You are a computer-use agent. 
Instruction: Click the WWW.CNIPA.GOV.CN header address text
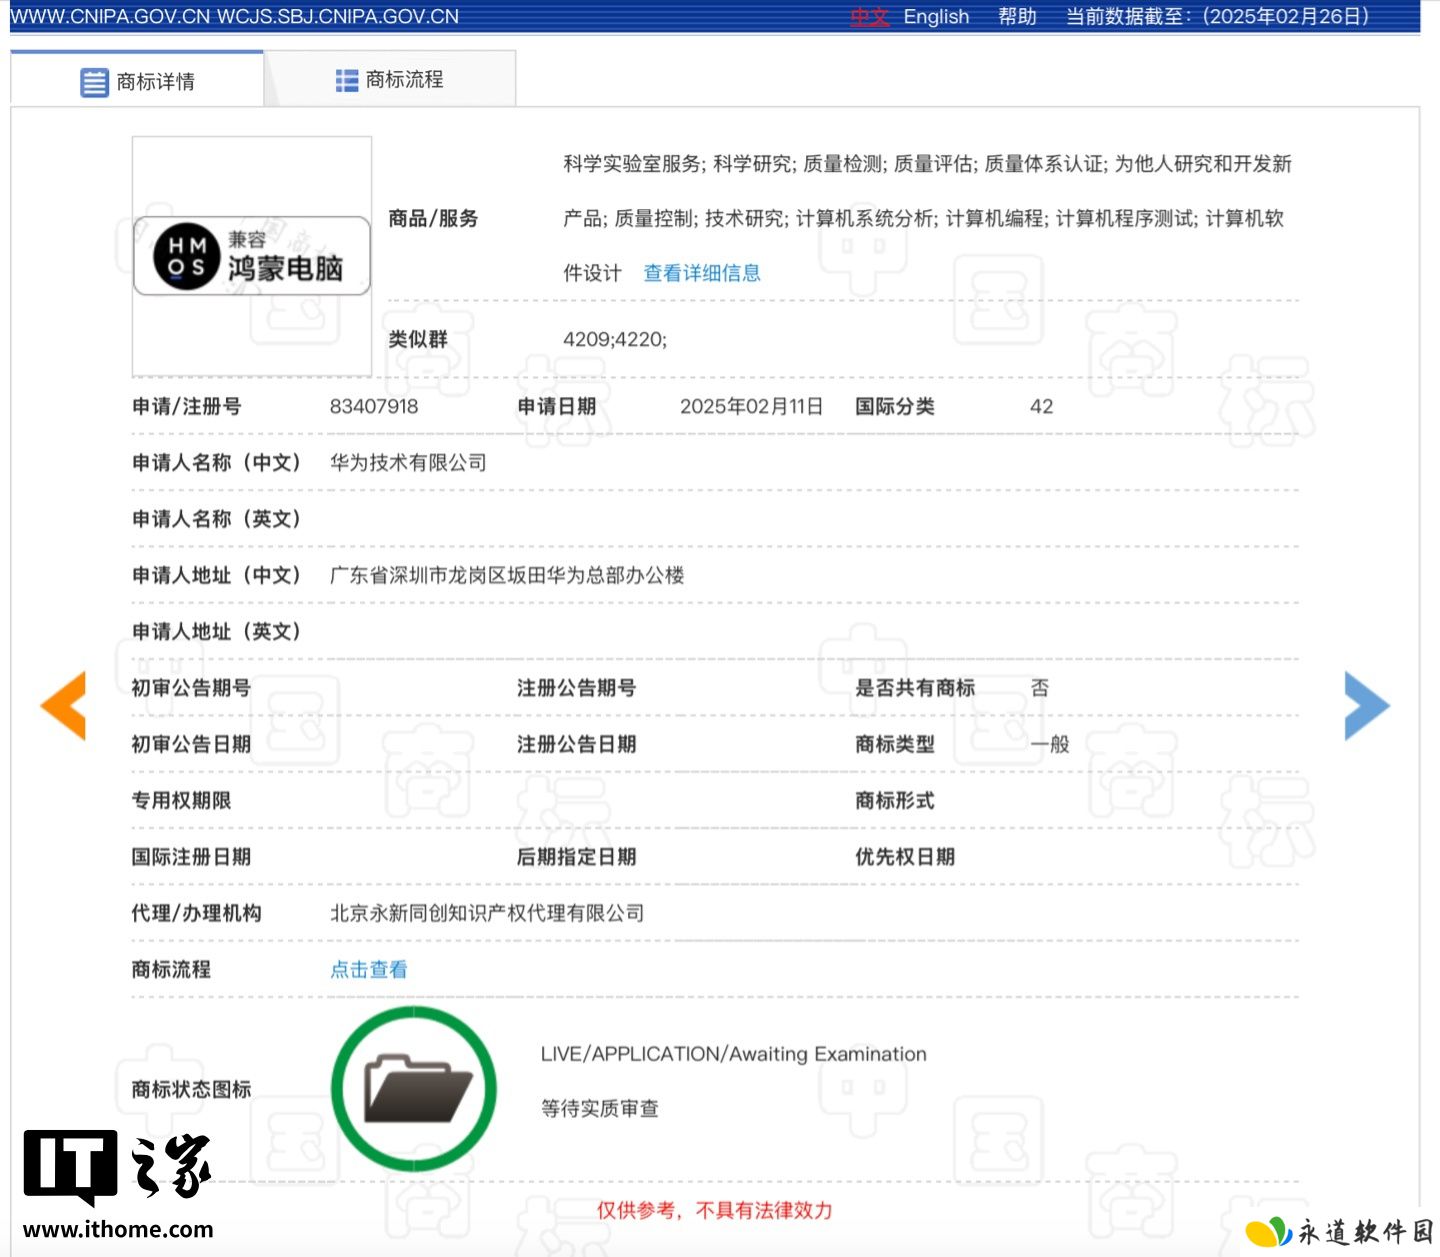pos(110,17)
